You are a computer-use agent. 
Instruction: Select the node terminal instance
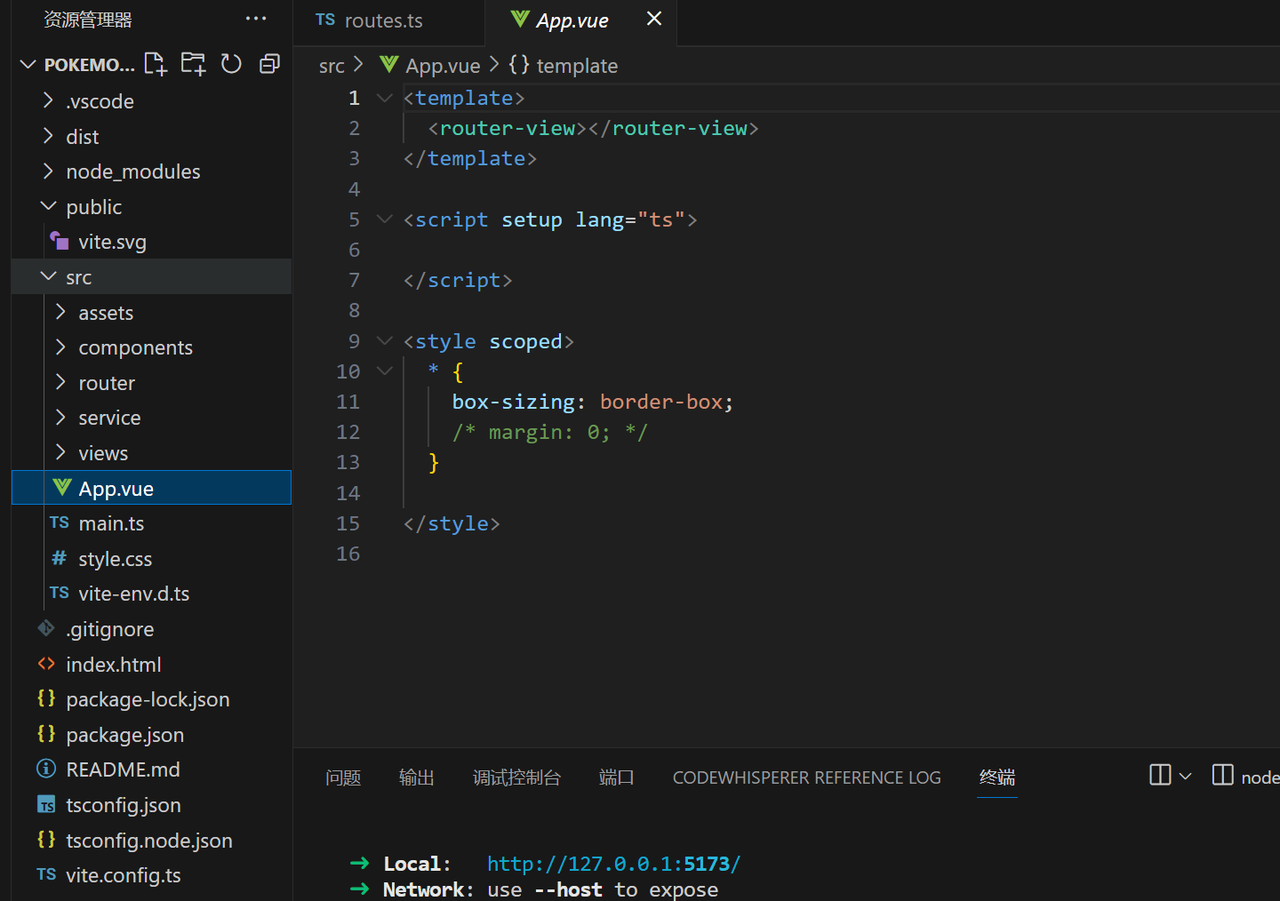point(1246,776)
